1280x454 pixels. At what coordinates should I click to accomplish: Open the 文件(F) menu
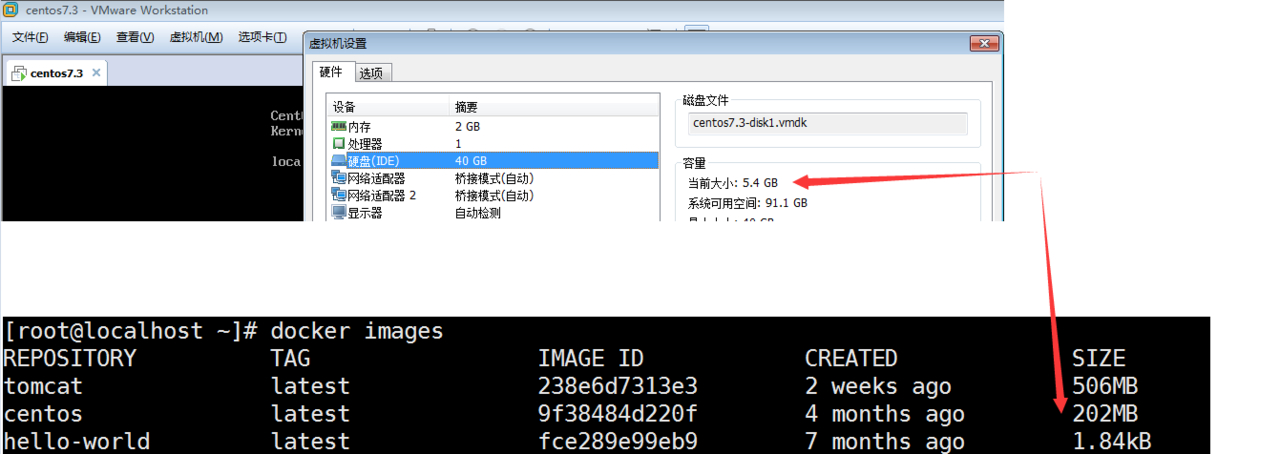point(30,37)
